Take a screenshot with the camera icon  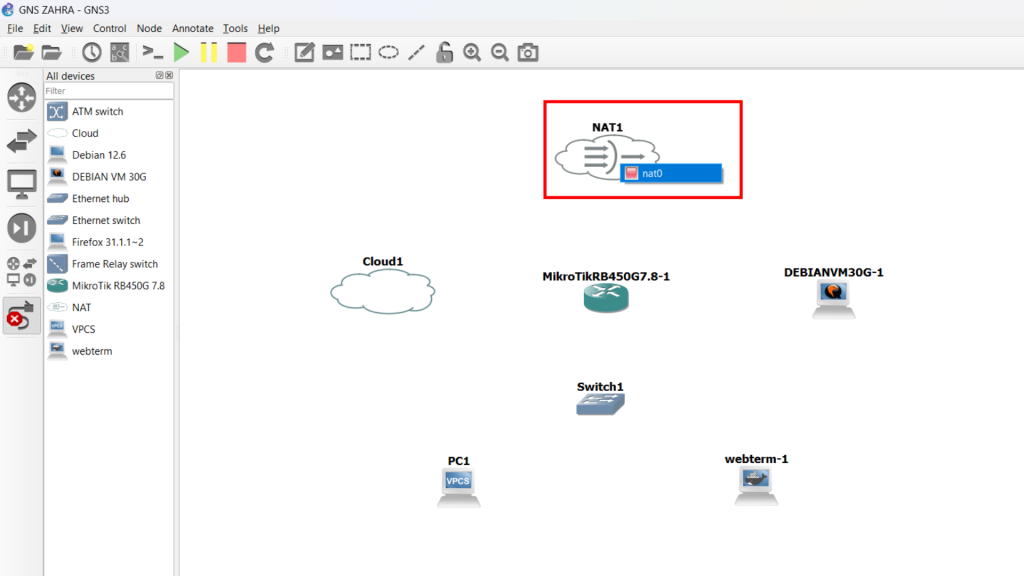pyautogui.click(x=528, y=53)
